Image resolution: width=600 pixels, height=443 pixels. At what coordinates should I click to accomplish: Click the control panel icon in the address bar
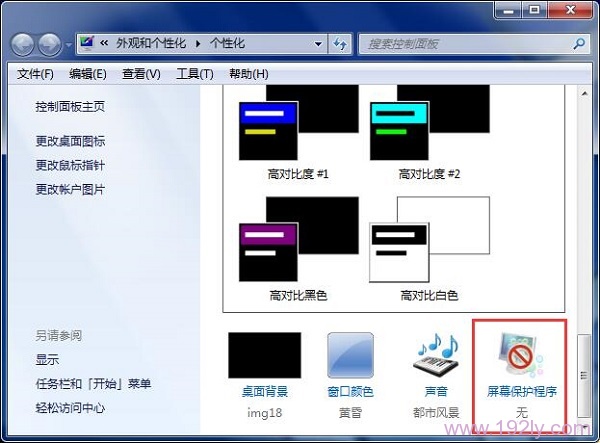87,43
